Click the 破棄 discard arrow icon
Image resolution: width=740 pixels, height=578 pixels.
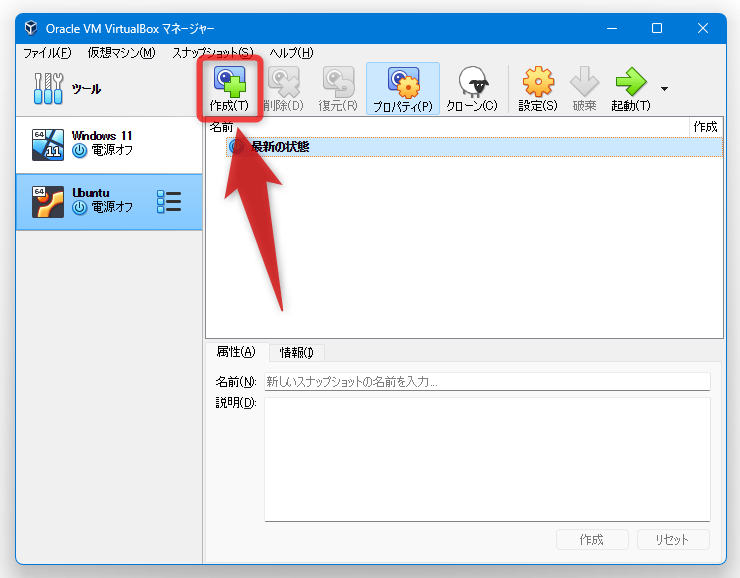pos(584,82)
